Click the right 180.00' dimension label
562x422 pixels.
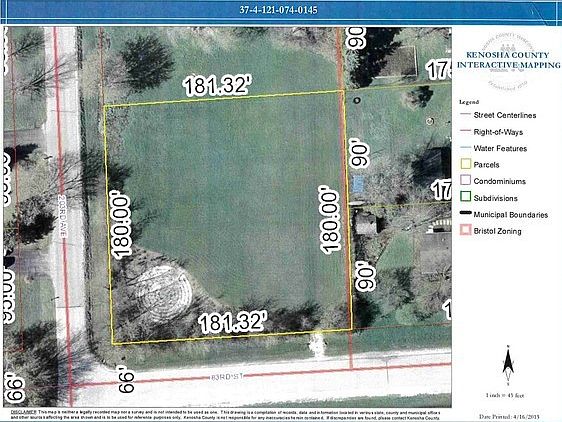point(329,222)
